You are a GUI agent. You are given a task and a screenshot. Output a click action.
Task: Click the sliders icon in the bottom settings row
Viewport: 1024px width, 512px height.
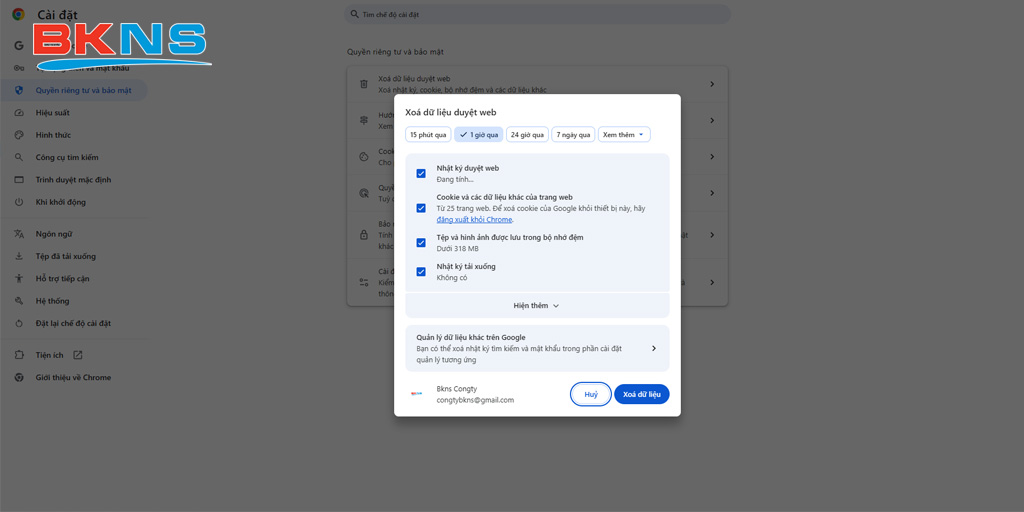pyautogui.click(x=364, y=282)
